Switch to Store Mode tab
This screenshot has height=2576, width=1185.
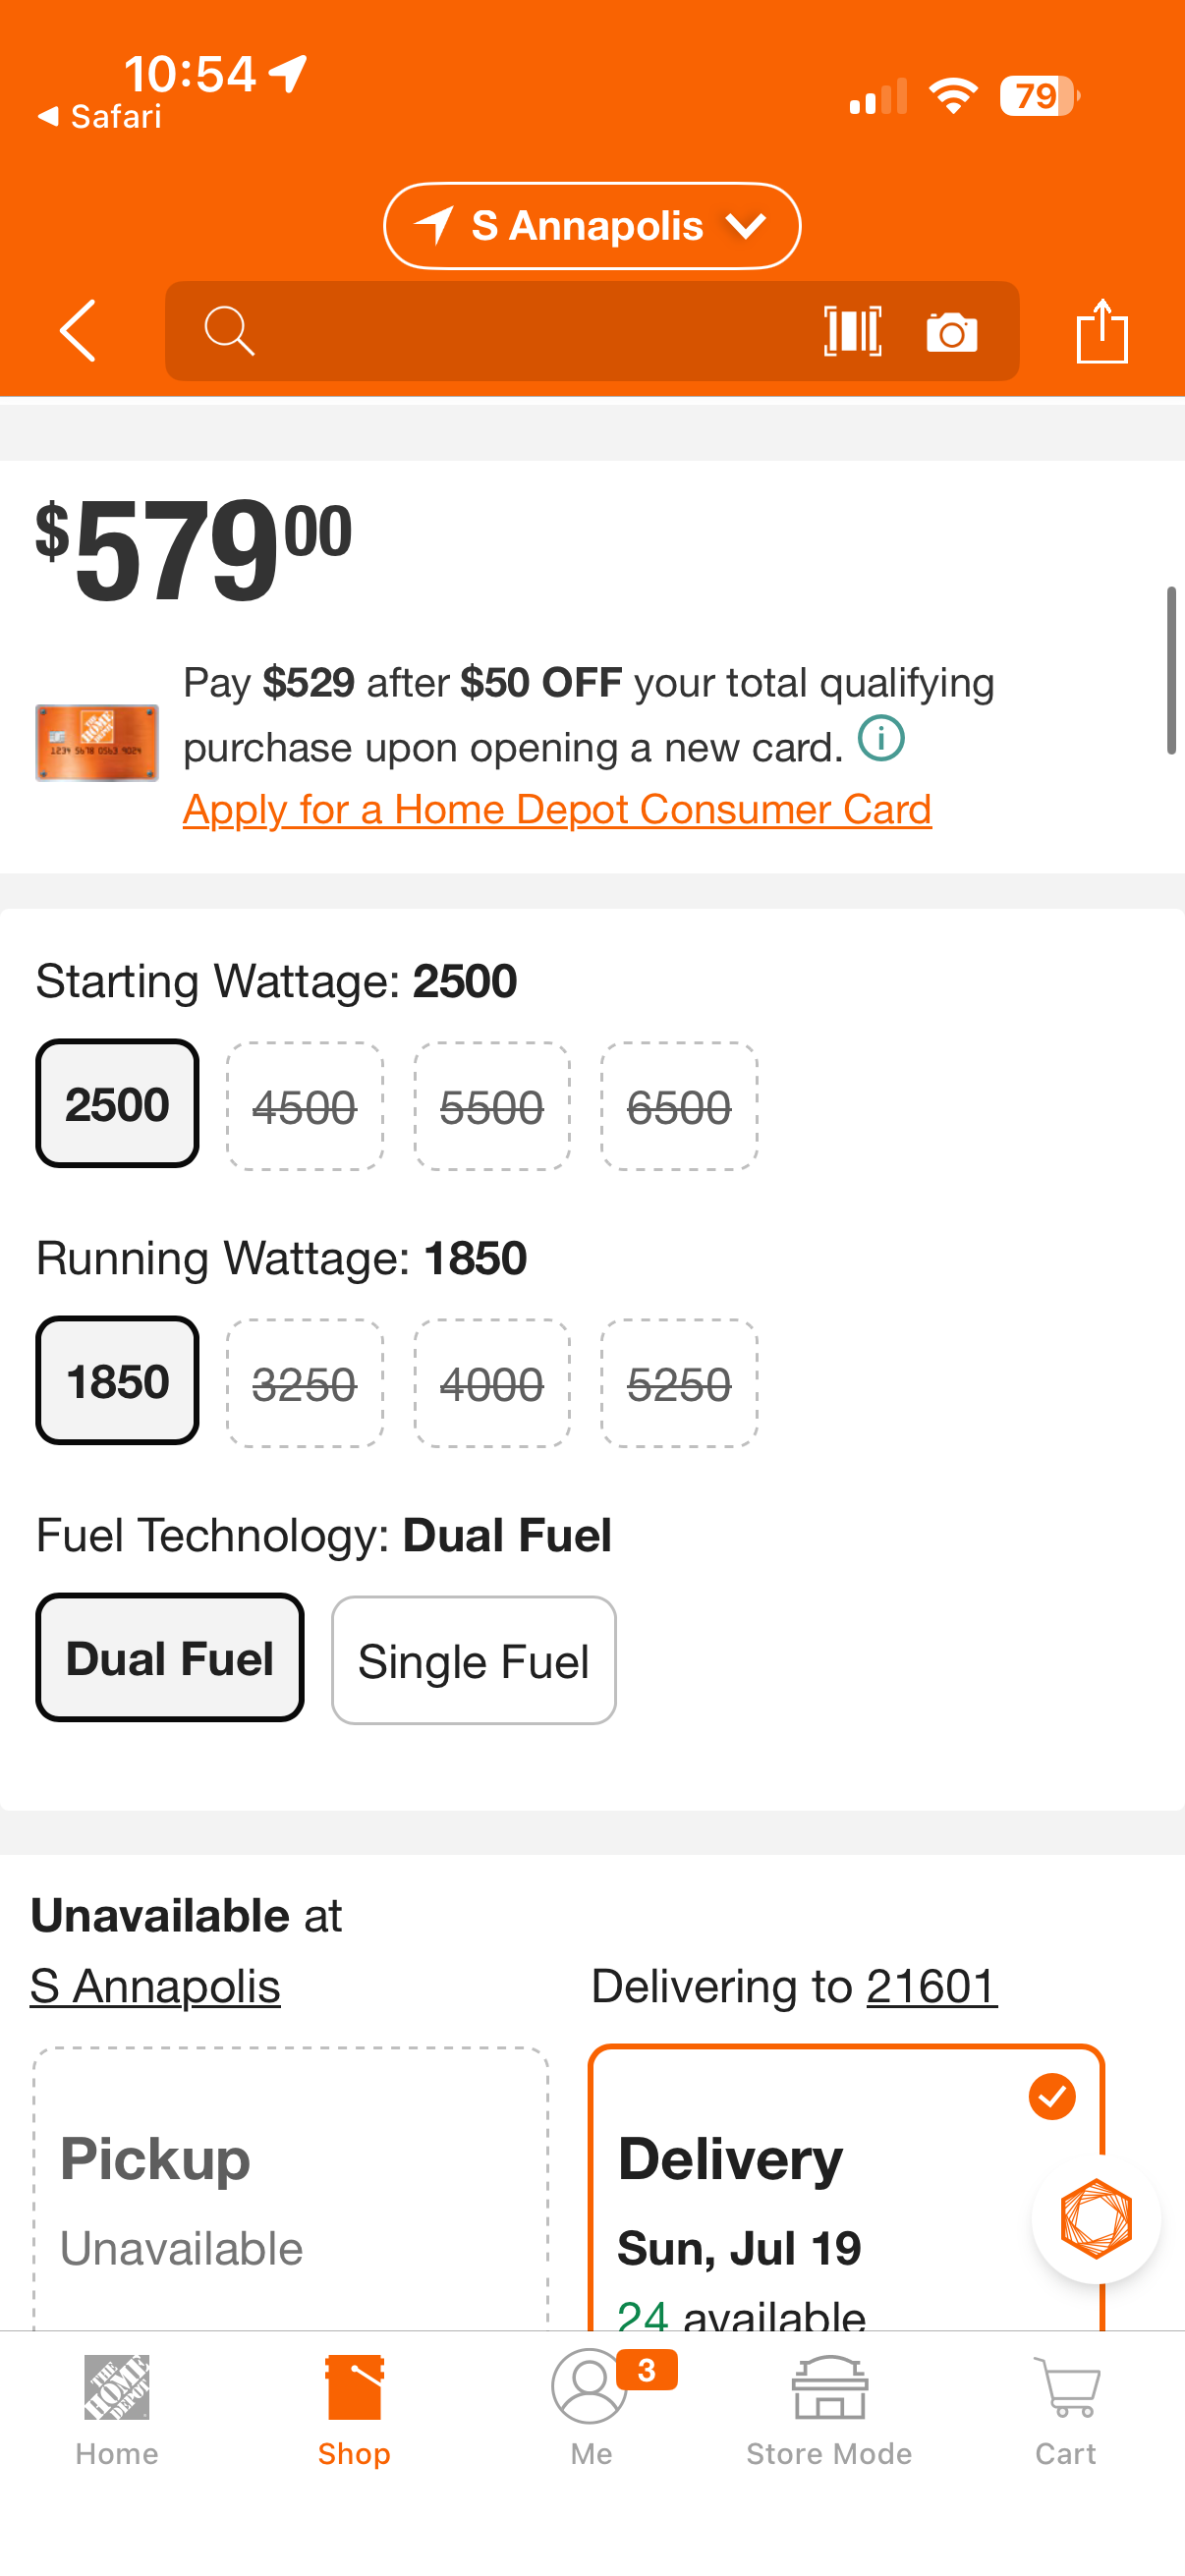(x=829, y=2411)
